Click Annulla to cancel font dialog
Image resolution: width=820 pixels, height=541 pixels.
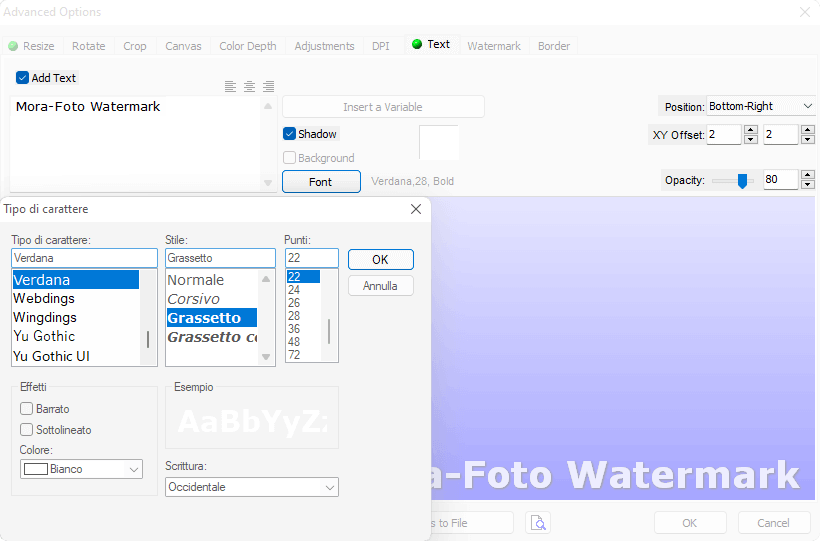click(x=381, y=286)
